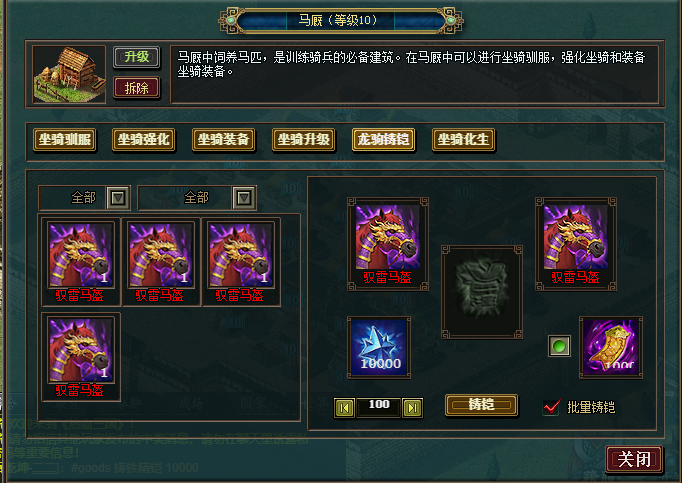682x483 pixels.
Task: Click the right 驭雷马盔 forging slot
Action: (575, 244)
